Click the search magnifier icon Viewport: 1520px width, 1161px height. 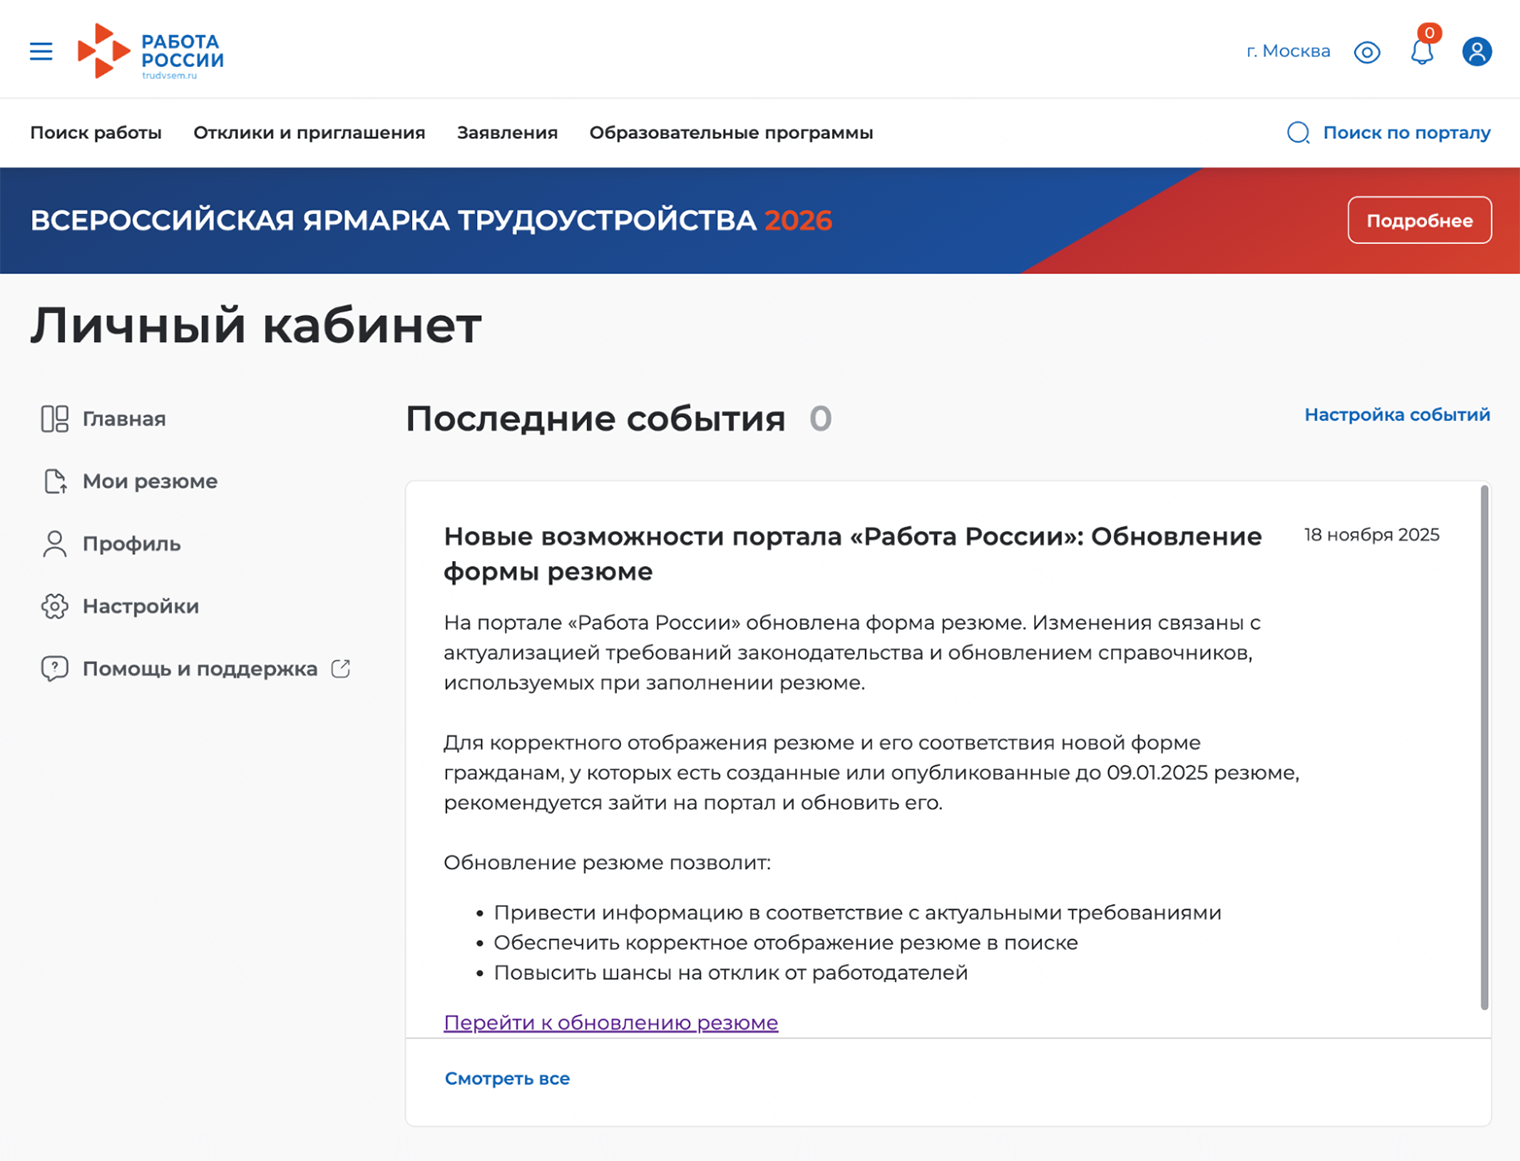click(x=1298, y=133)
